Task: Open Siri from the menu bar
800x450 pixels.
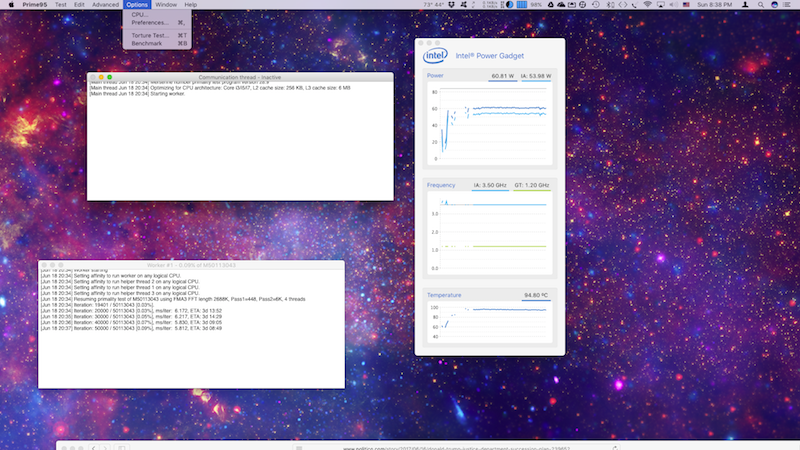Action: coord(774,5)
